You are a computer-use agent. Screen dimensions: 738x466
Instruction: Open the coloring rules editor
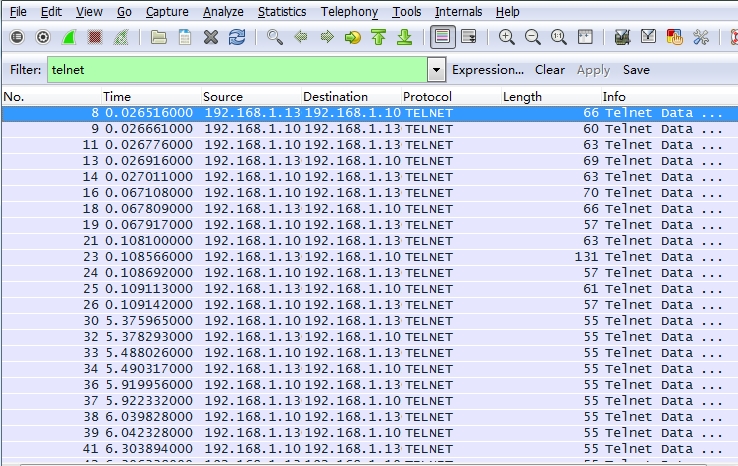(675, 37)
